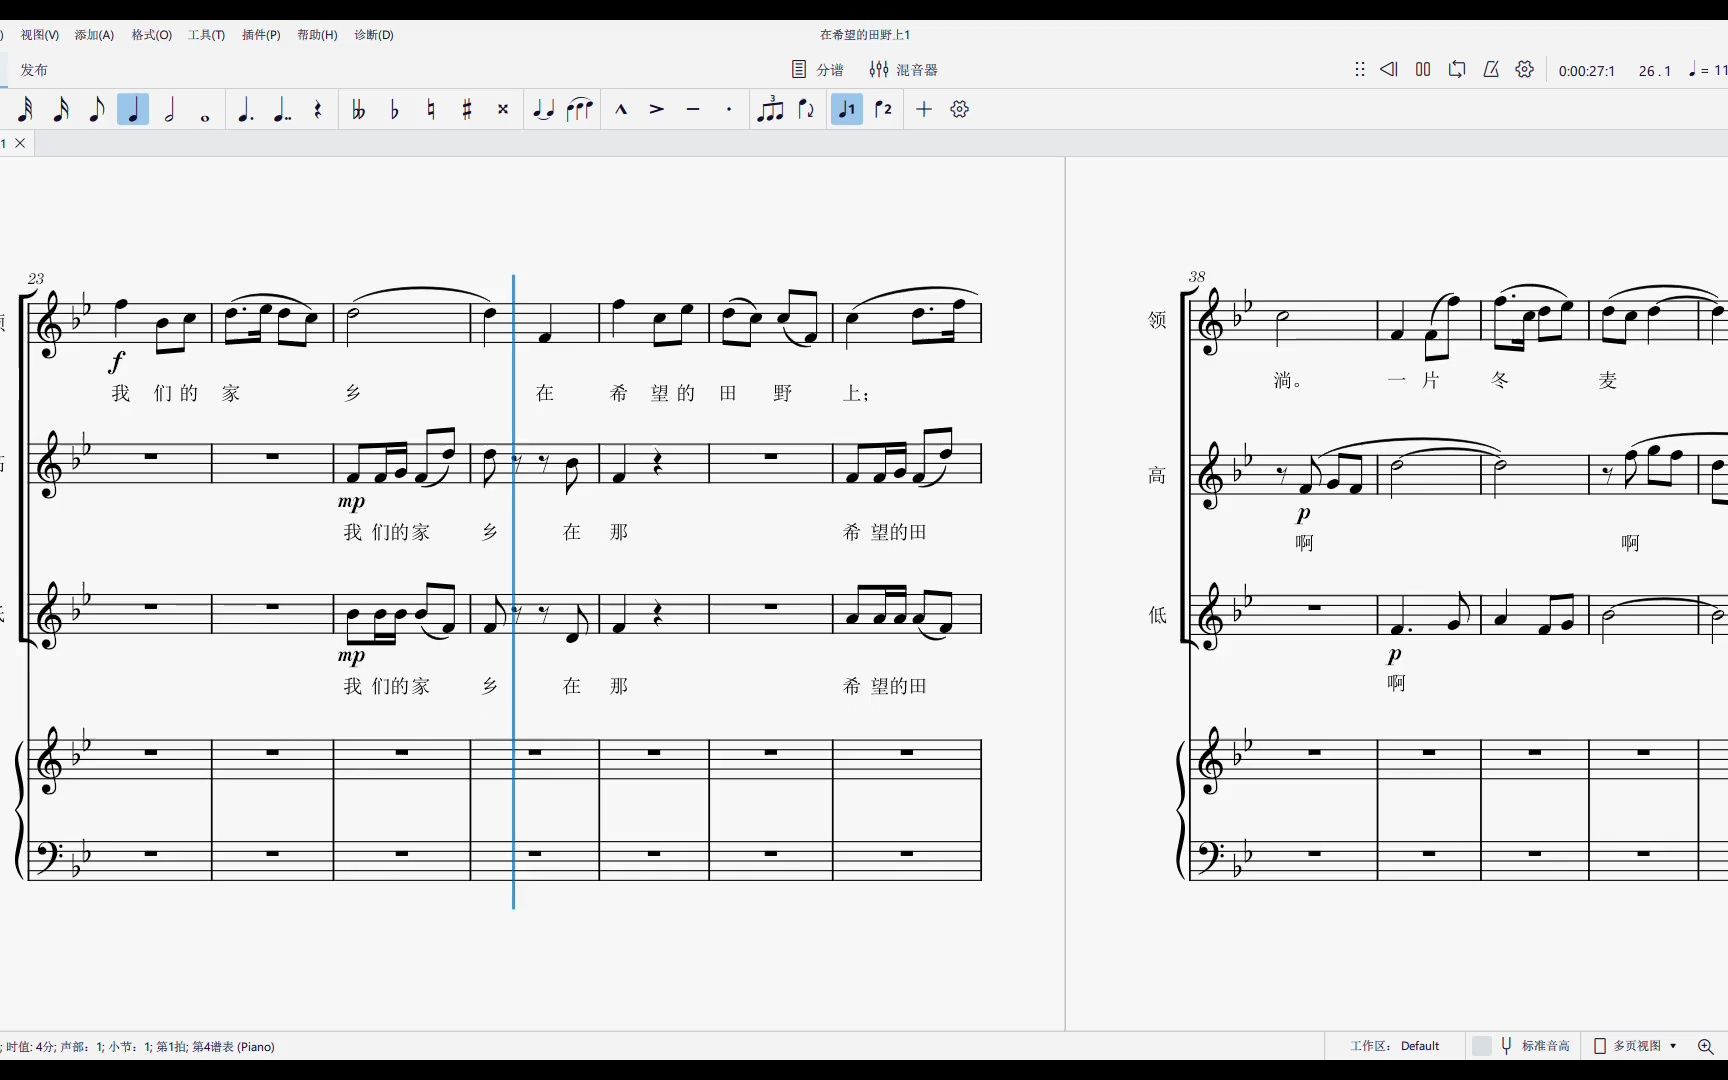1728x1080 pixels.
Task: Click the tempo indicator
Action: [x=1708, y=70]
